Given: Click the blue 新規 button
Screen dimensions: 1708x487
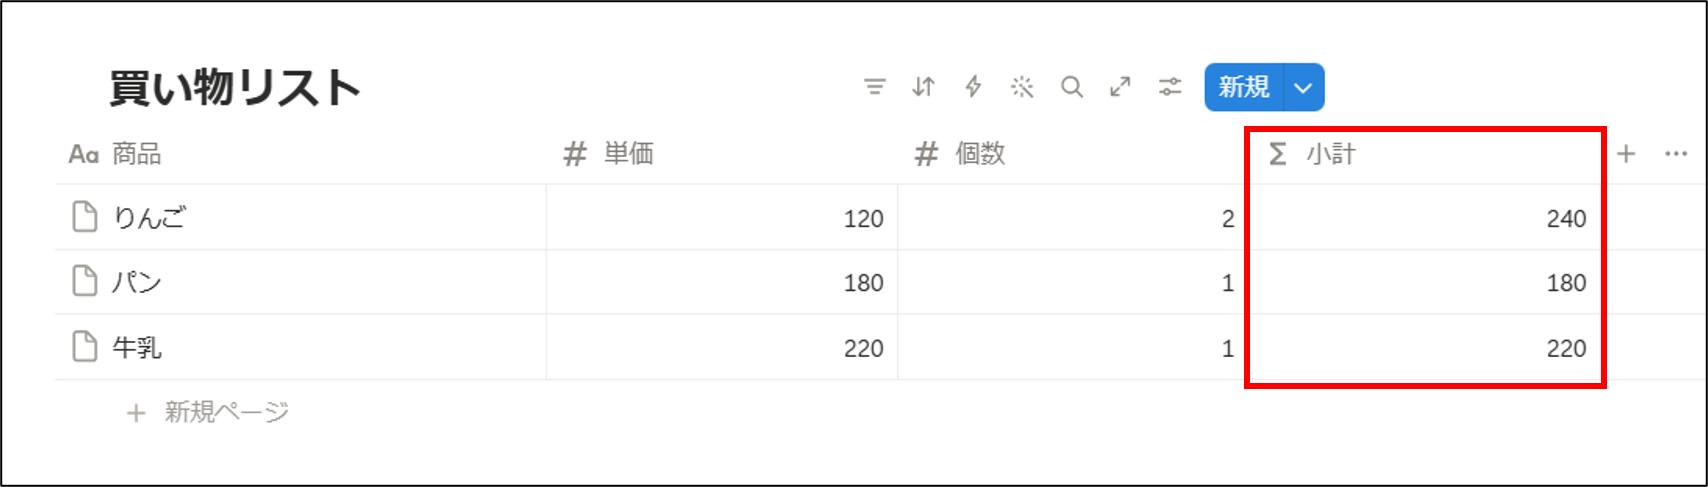Looking at the screenshot, I should 1244,87.
